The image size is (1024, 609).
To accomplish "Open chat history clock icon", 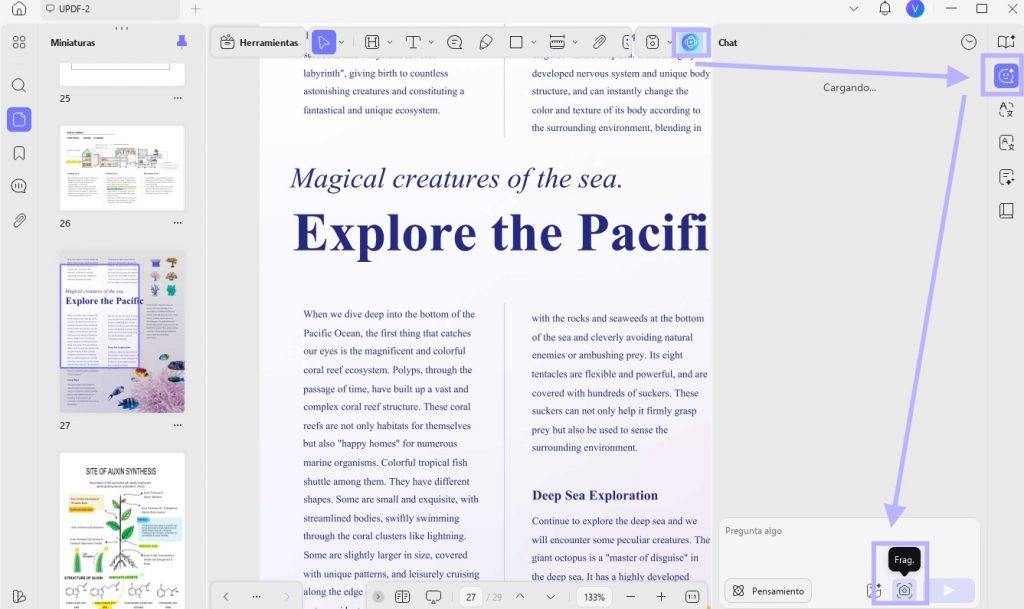I will [968, 42].
